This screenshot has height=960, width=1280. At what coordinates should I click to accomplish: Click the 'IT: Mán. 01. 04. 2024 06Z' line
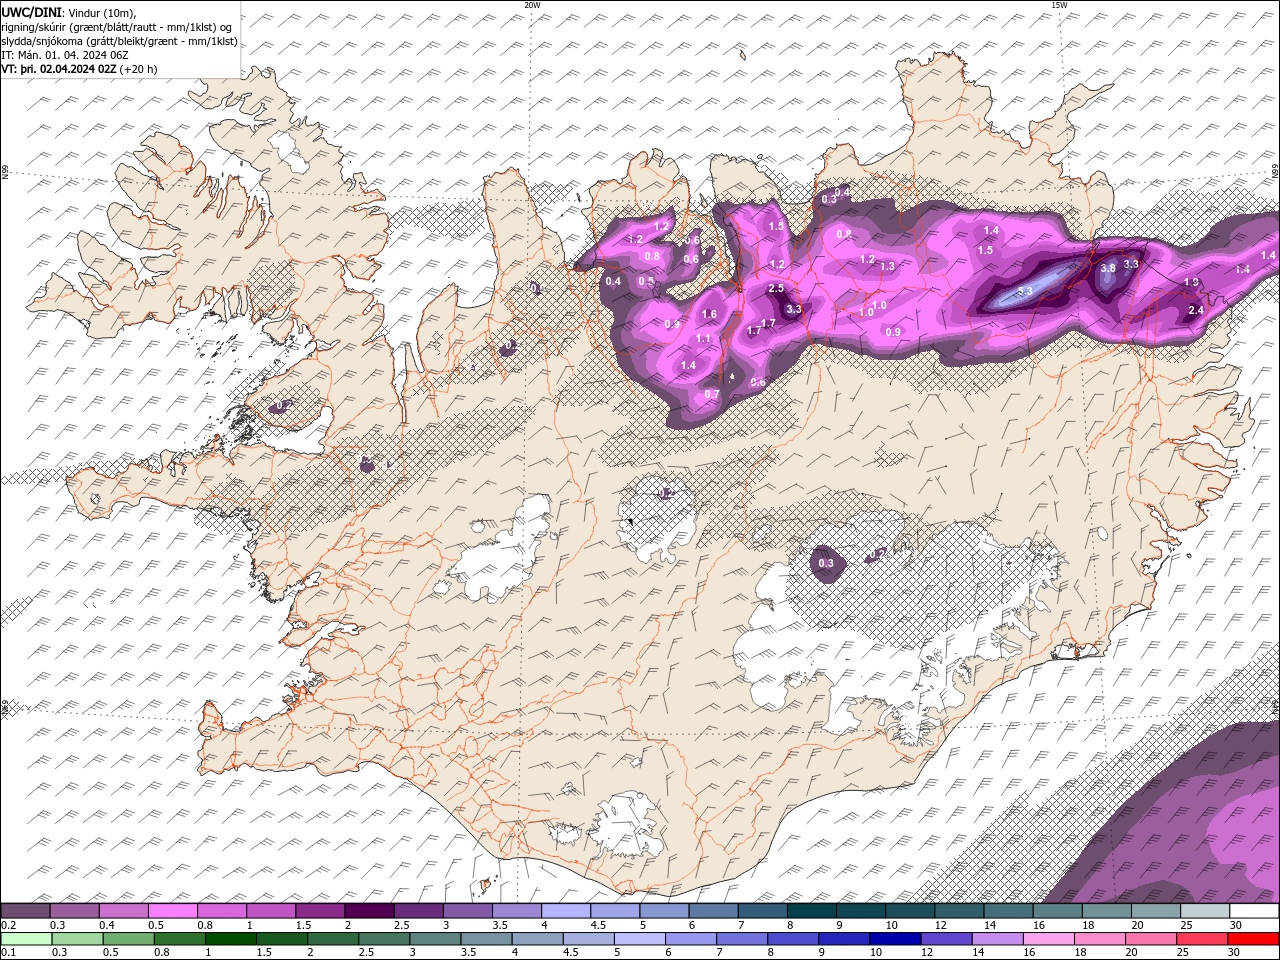tap(67, 55)
